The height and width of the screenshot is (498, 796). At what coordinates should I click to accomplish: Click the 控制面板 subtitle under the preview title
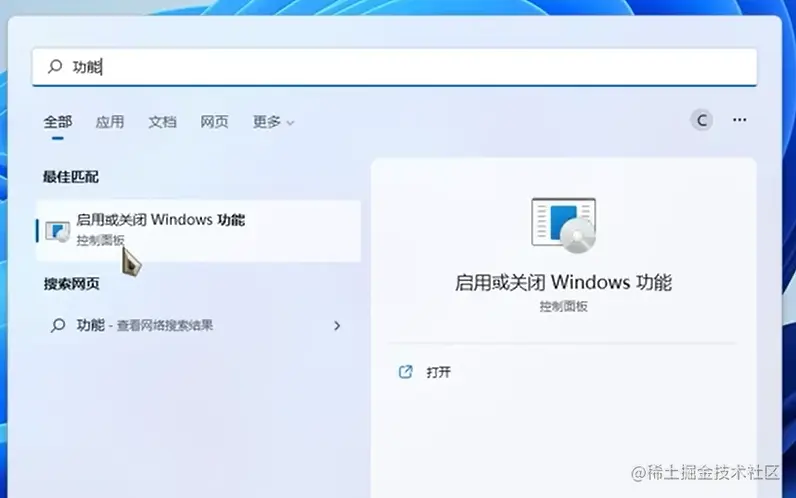point(563,307)
